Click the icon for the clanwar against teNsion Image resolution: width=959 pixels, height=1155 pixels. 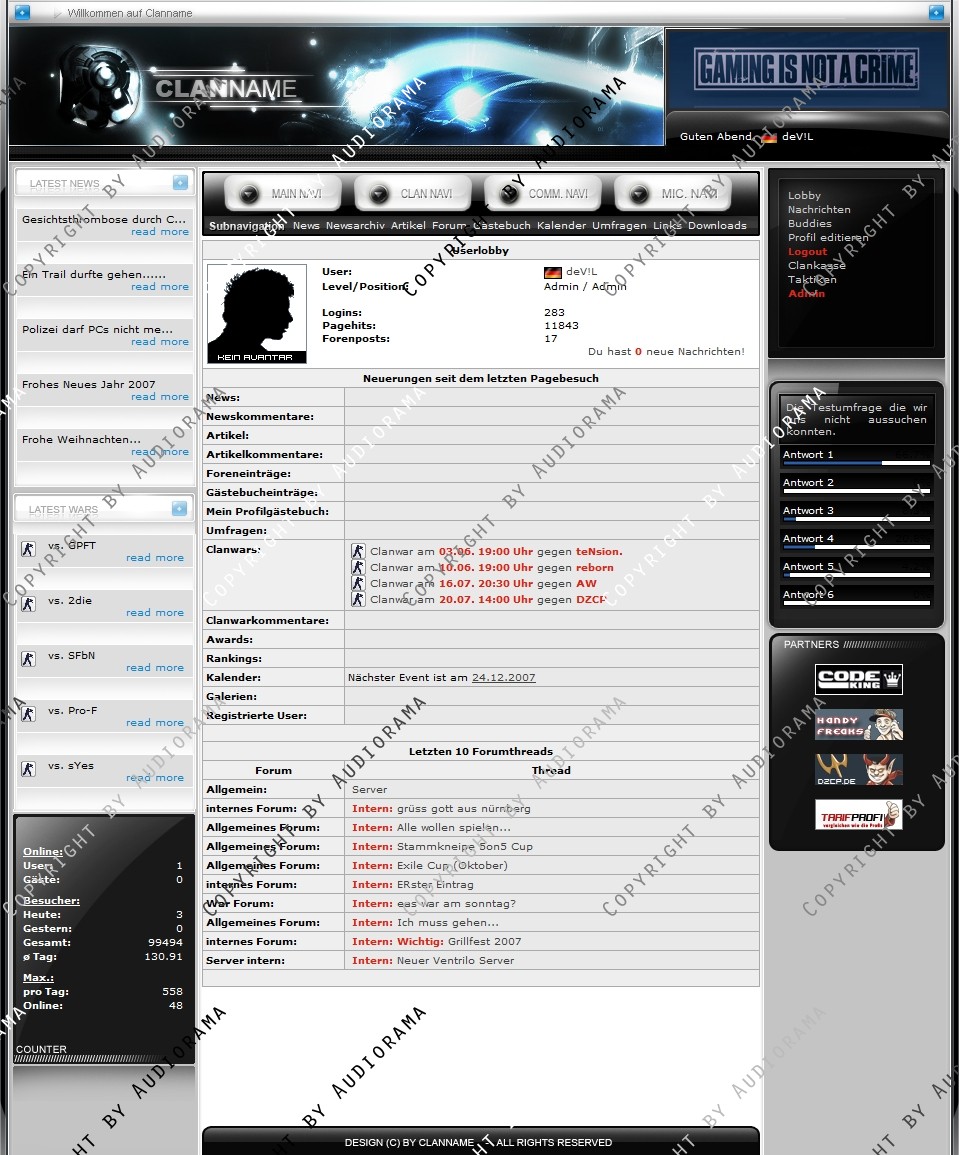tap(358, 551)
